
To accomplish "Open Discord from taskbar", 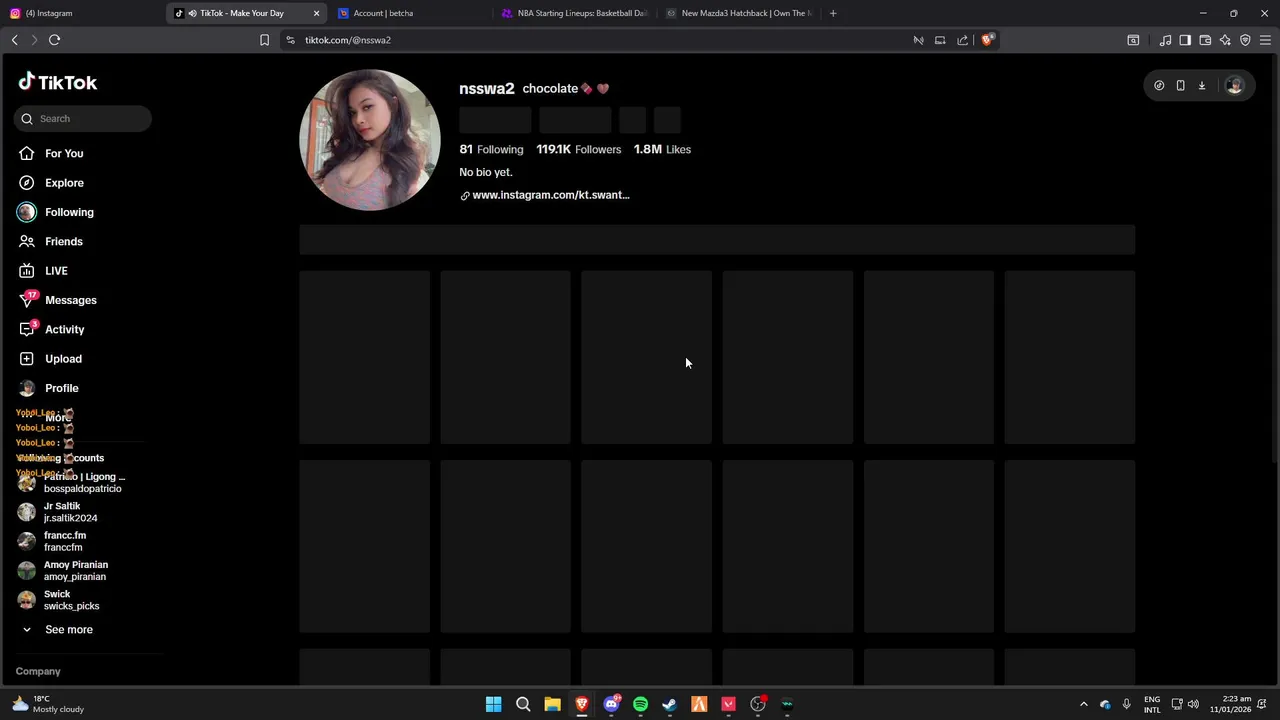I will (x=611, y=704).
